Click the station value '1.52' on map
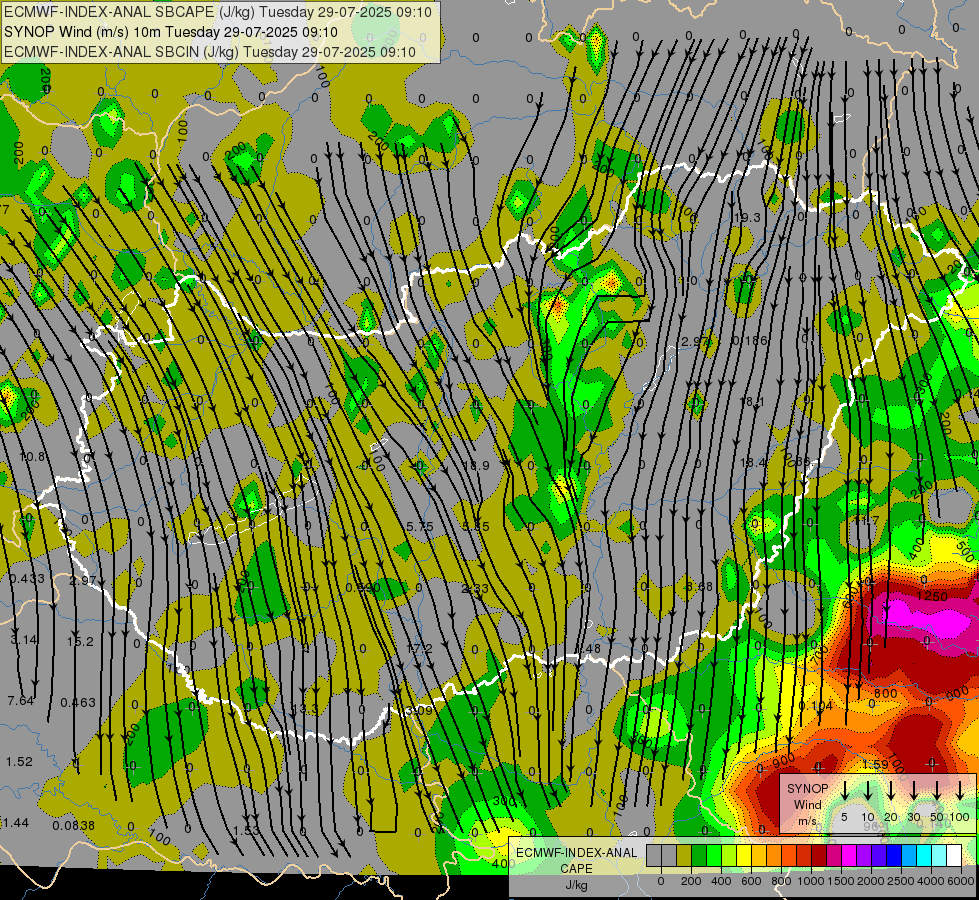 [19, 762]
